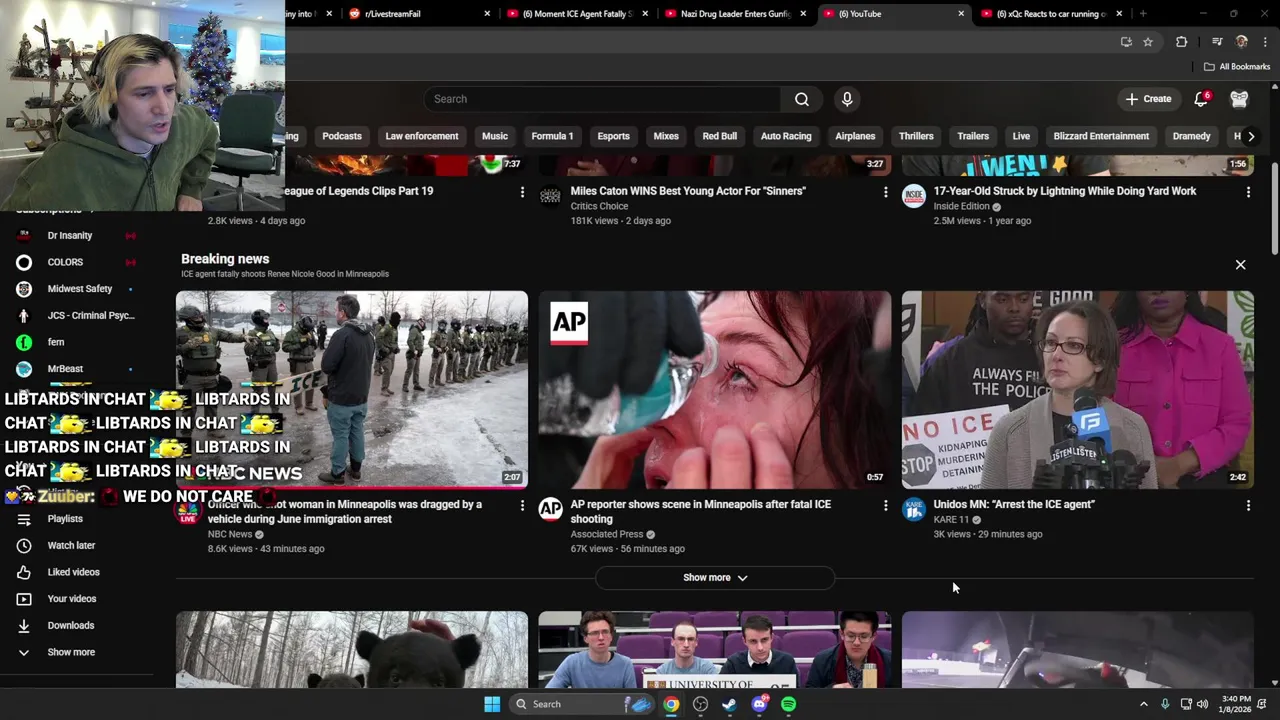
Task: Select the Dramedy filter chip
Action: click(x=1191, y=136)
